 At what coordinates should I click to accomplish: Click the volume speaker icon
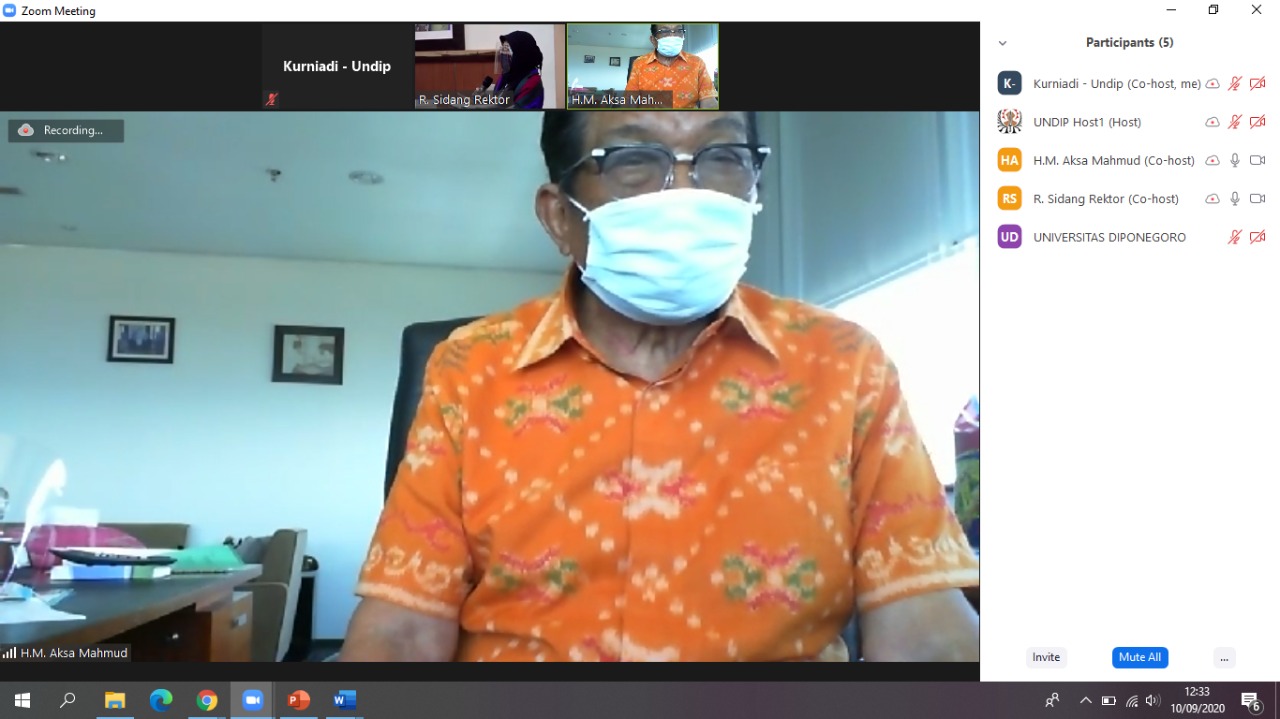(1153, 700)
